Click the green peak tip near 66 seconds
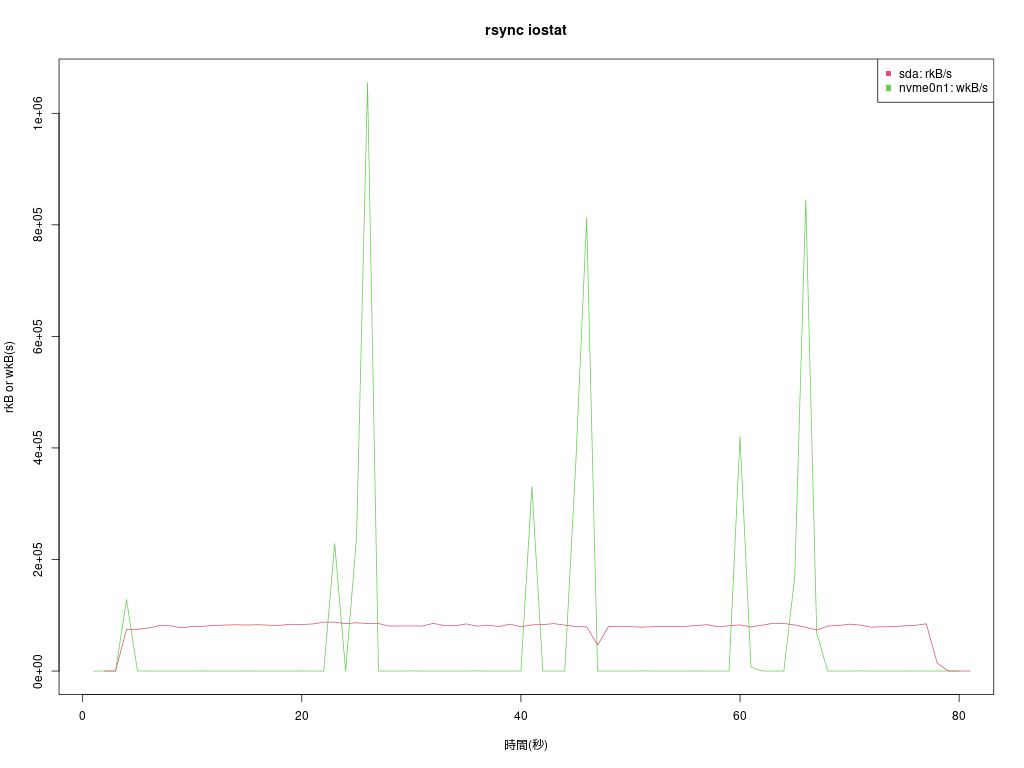Viewport: 1024px width, 768px height. pyautogui.click(x=805, y=200)
